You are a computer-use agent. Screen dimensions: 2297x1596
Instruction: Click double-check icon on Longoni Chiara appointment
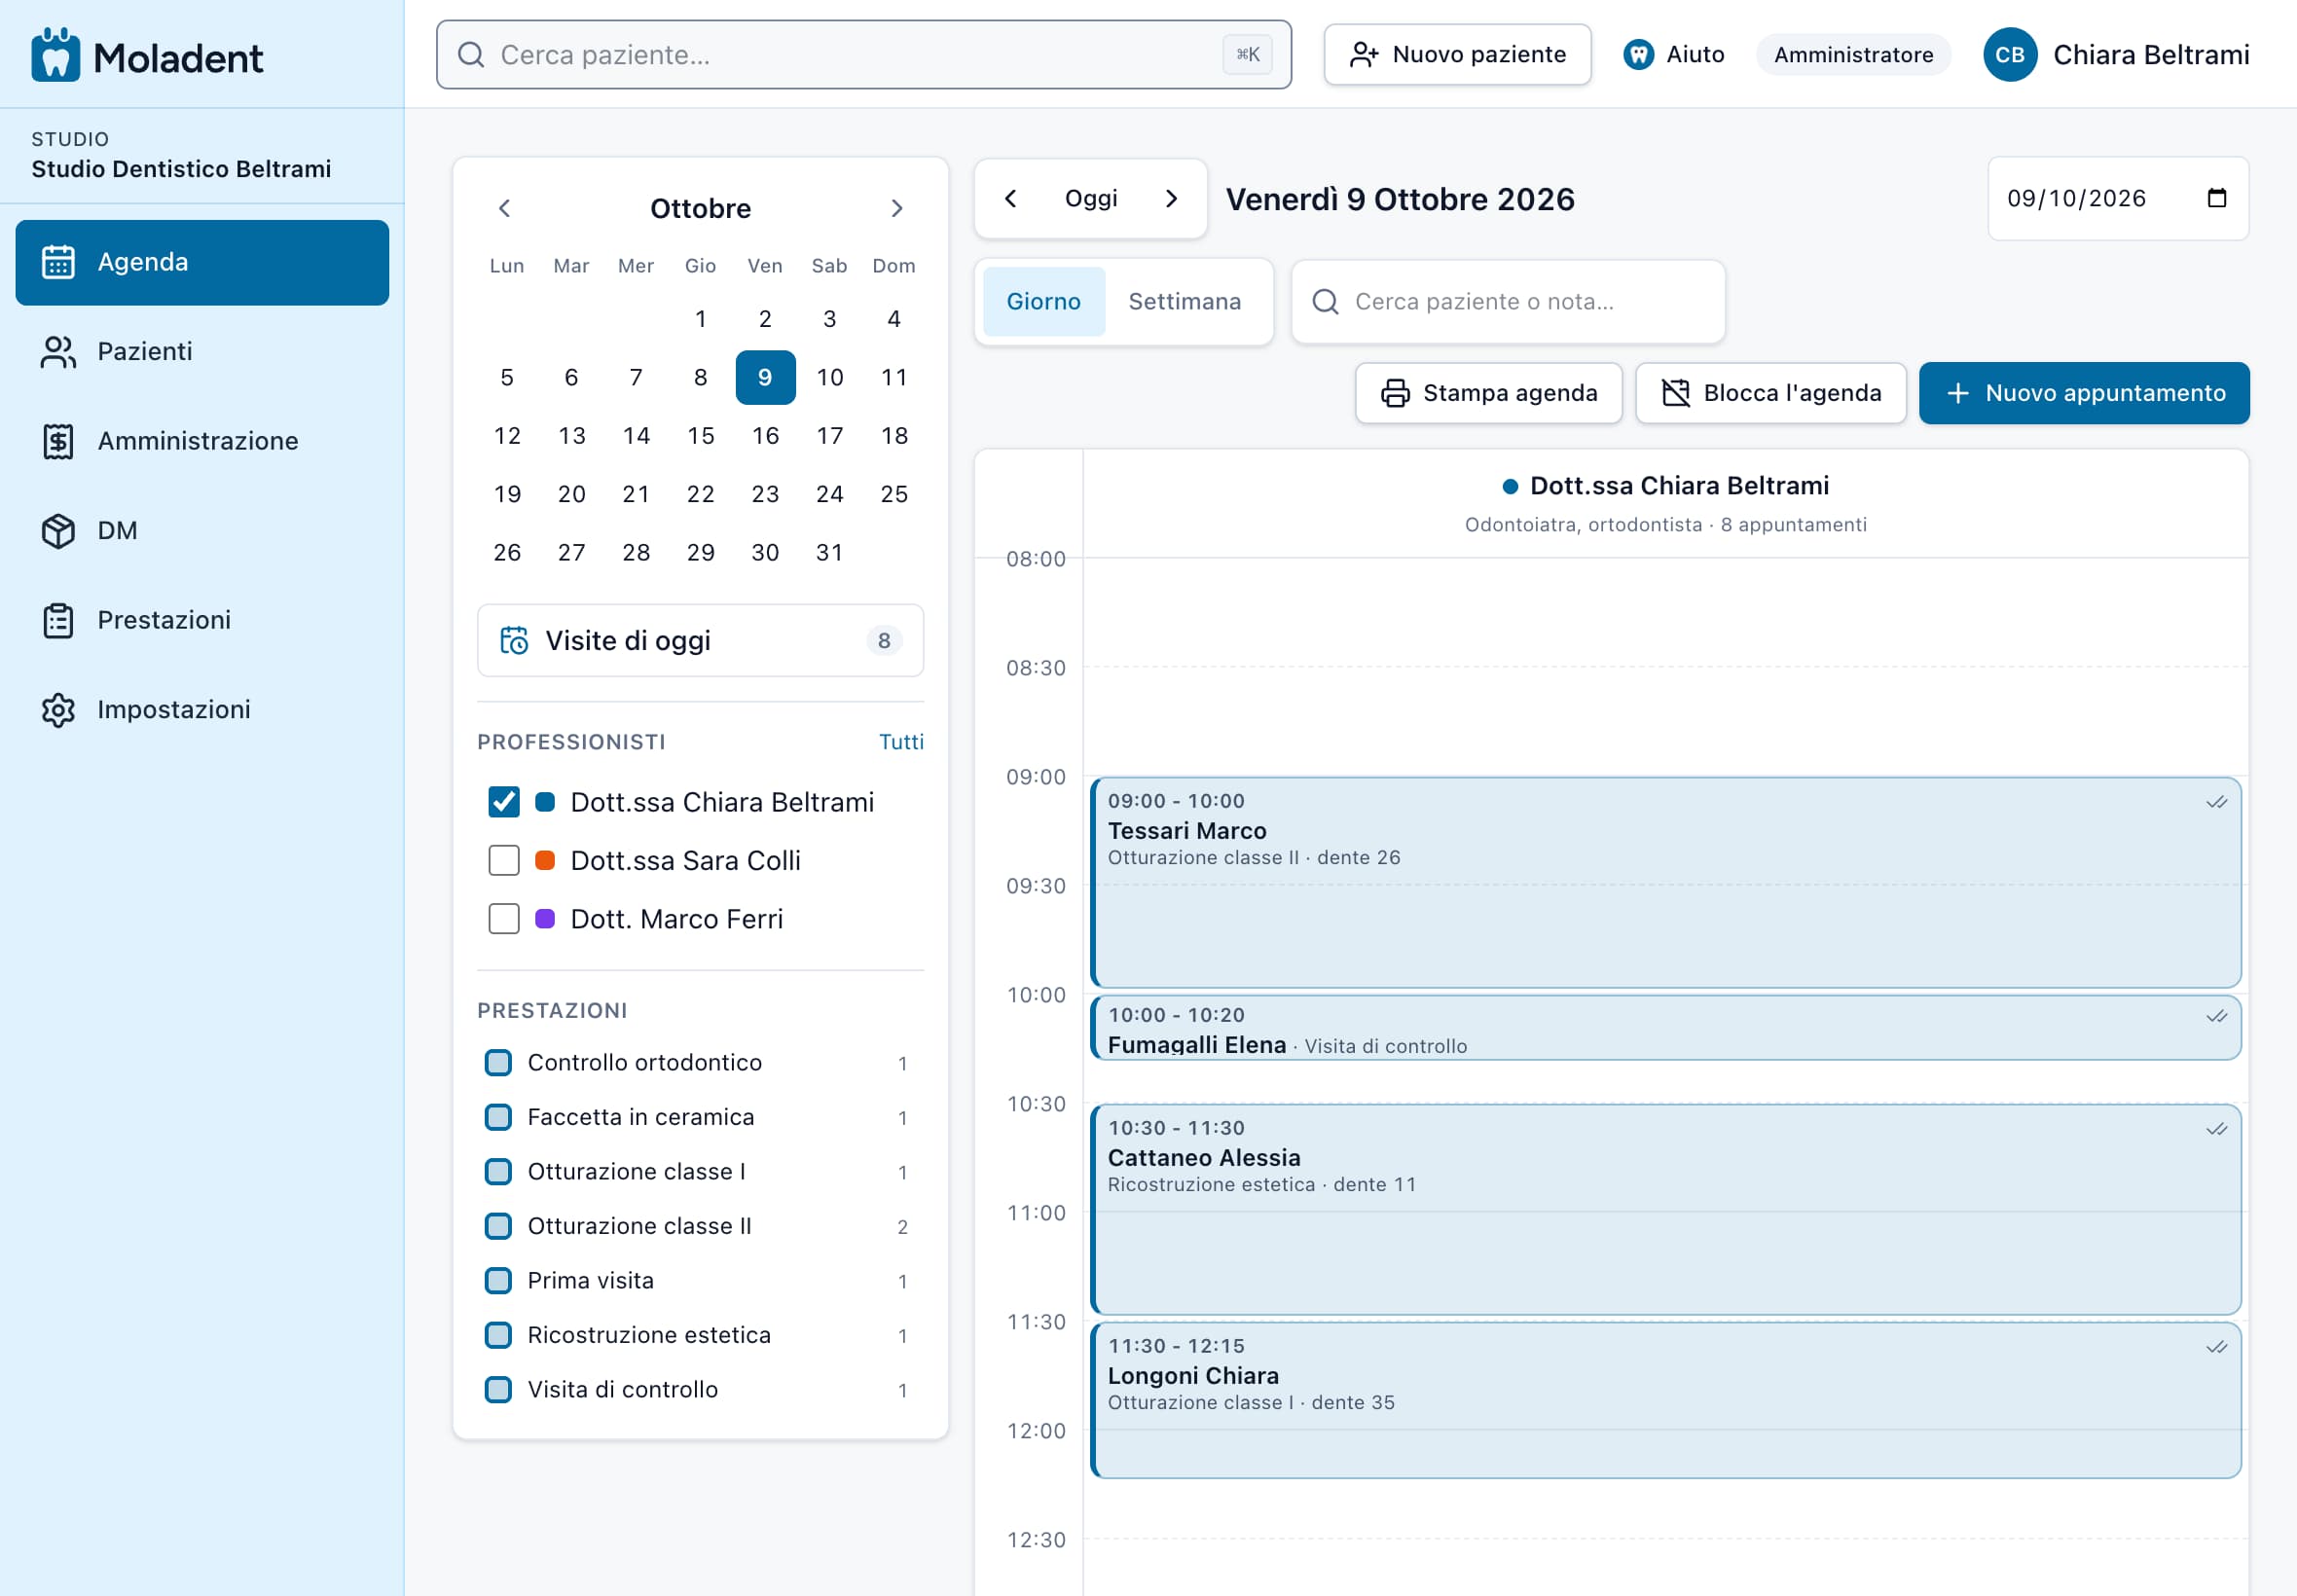pos(2217,1347)
